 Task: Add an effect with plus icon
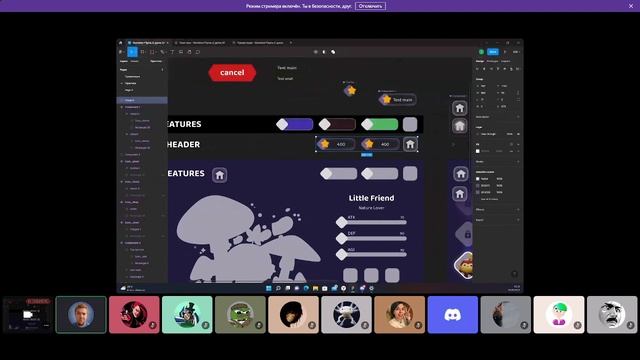click(x=518, y=210)
